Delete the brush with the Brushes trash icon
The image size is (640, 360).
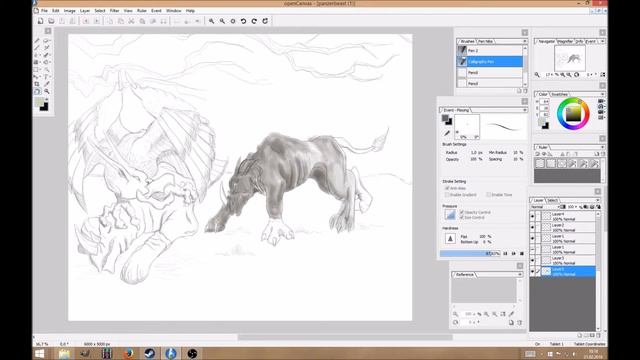coord(525,91)
